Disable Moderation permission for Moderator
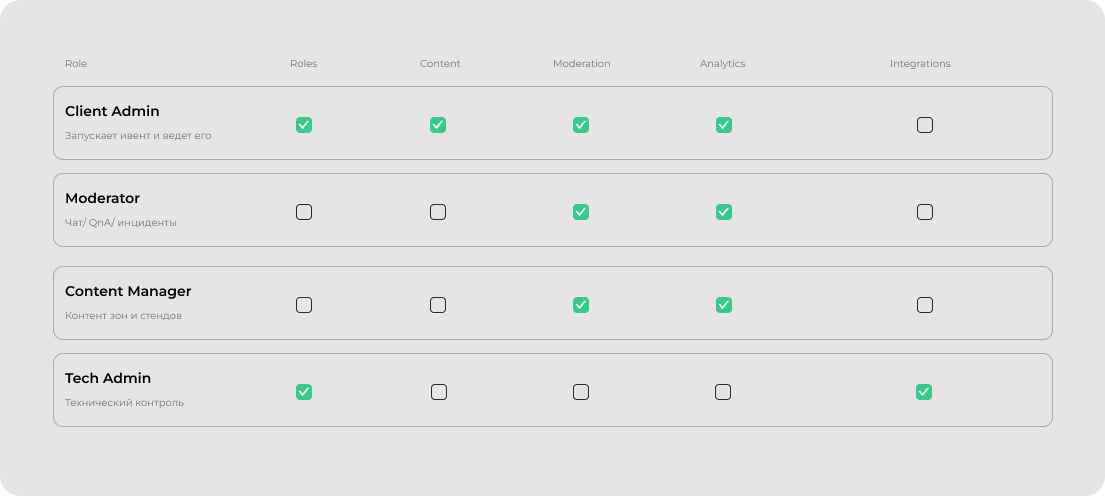Screen dimensions: 1105x496 (581, 212)
